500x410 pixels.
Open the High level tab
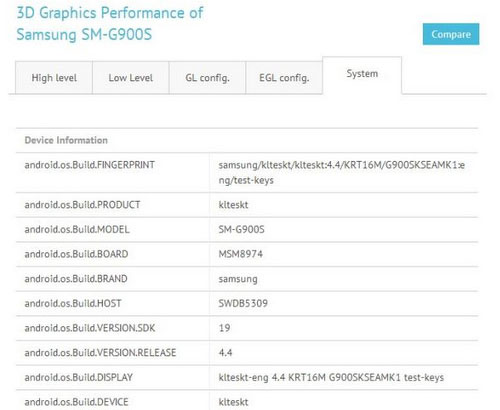54,78
